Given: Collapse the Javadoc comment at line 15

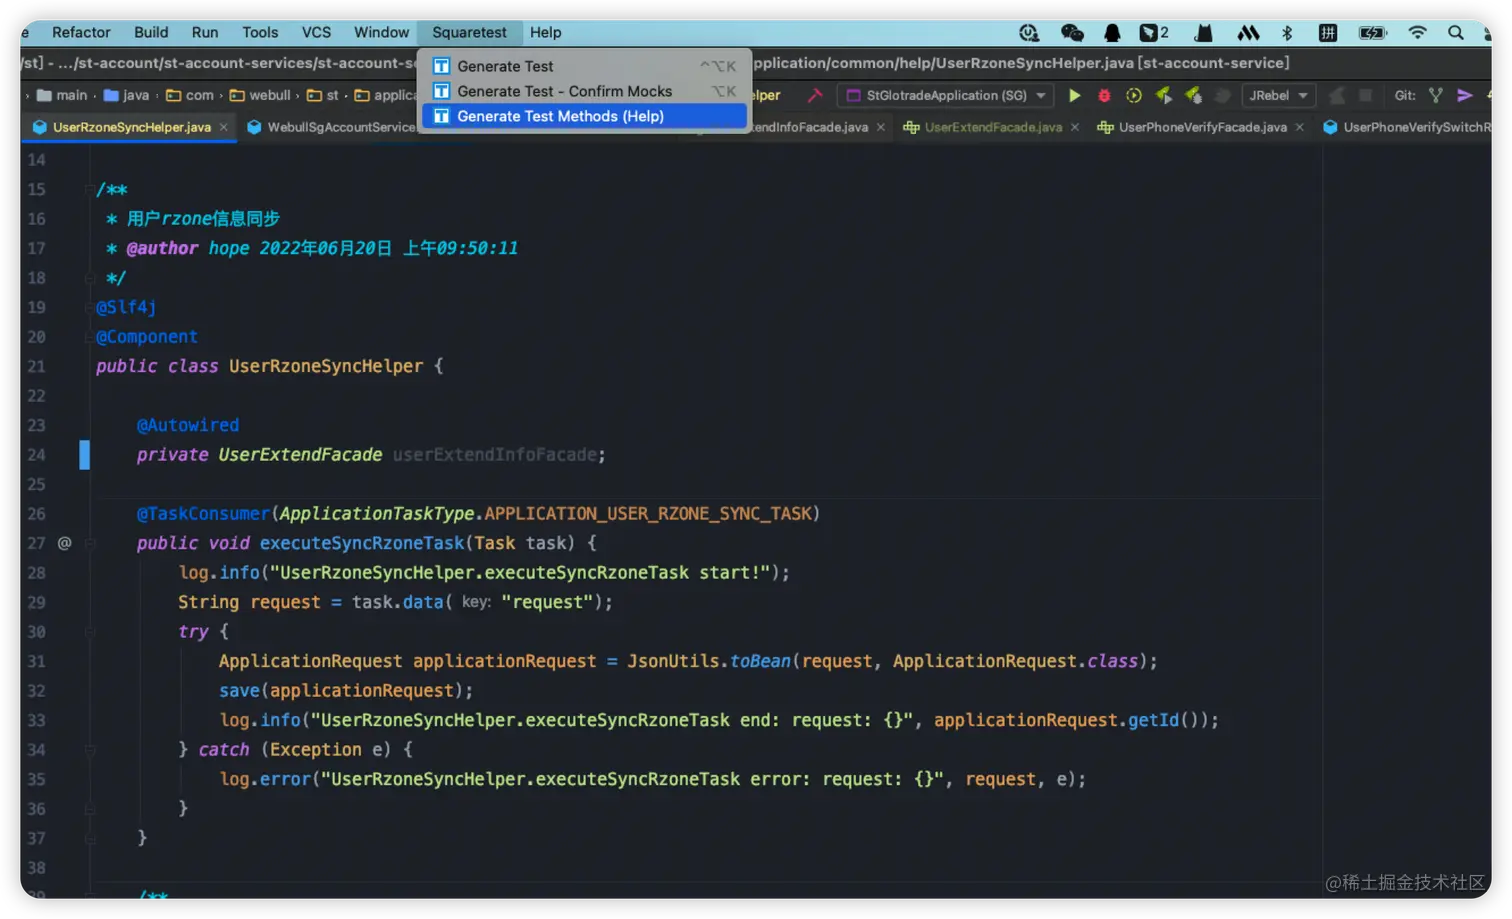Looking at the screenshot, I should pyautogui.click(x=90, y=190).
